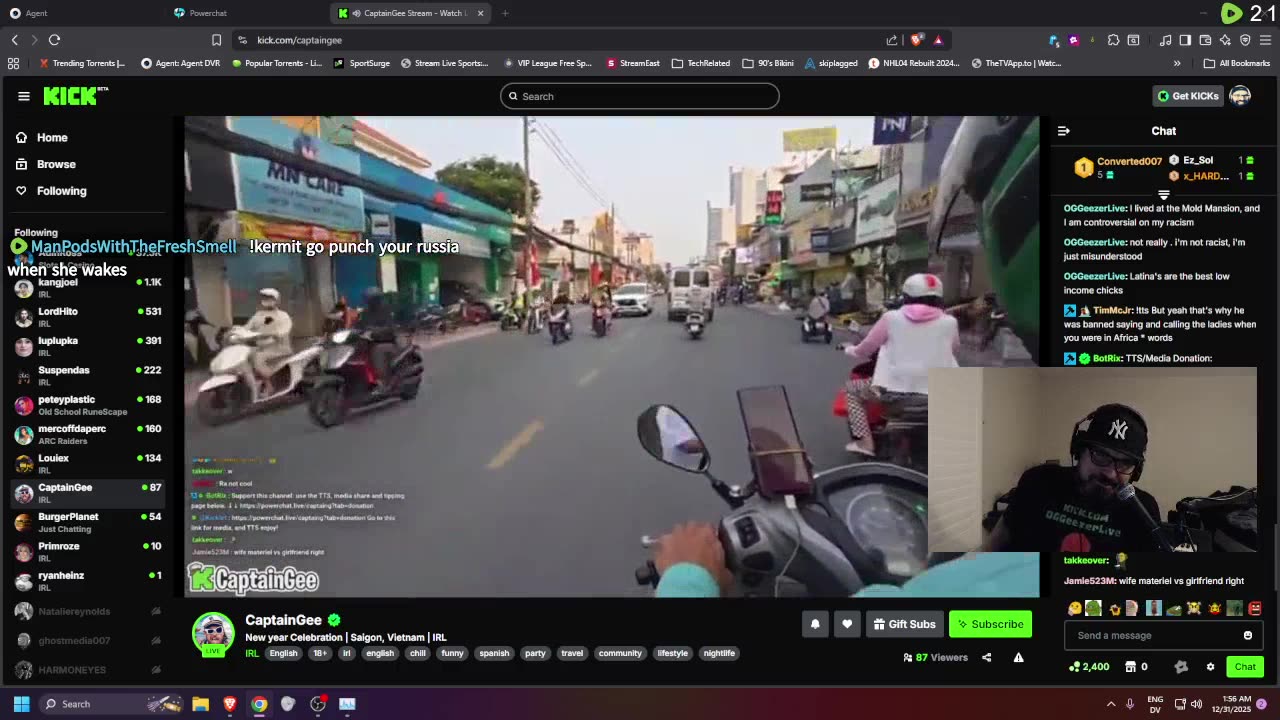Open All Bookmarks folder

tap(1237, 63)
